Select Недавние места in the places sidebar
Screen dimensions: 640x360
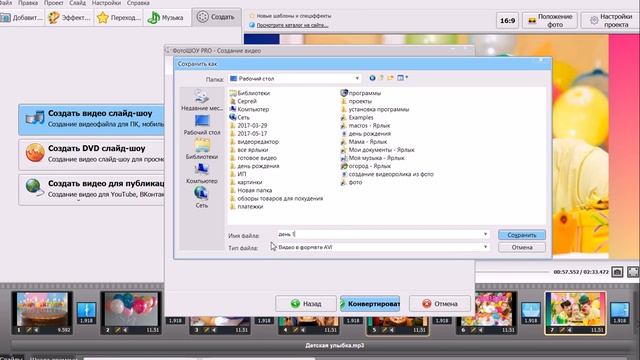click(x=202, y=100)
